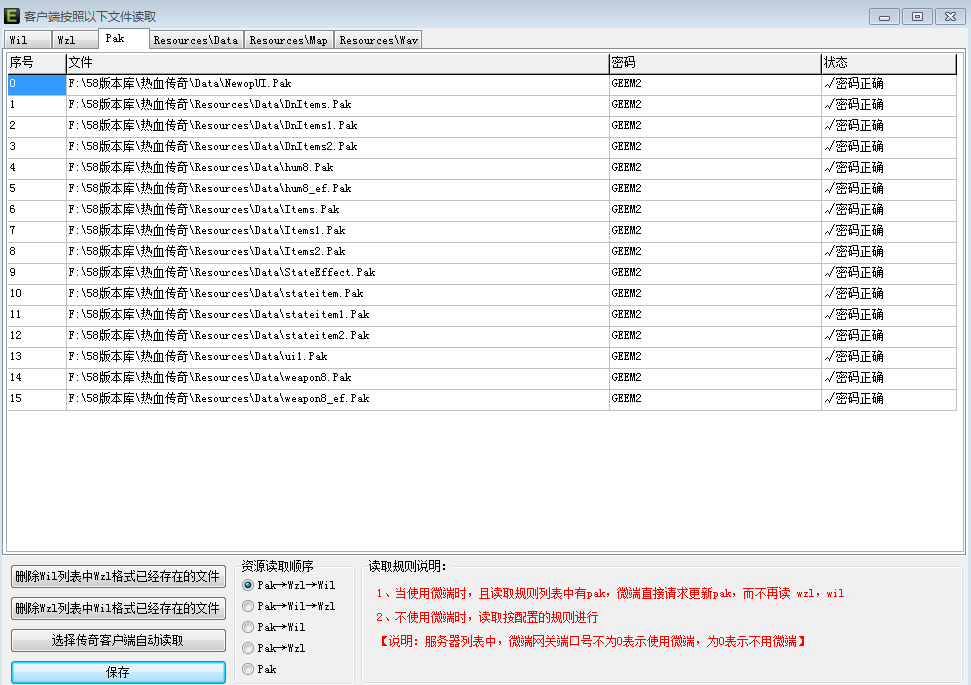Image resolution: width=971 pixels, height=685 pixels.
Task: Click 删除Wzl列表中Wil格式已经存在的文件 button
Action: tap(118, 608)
